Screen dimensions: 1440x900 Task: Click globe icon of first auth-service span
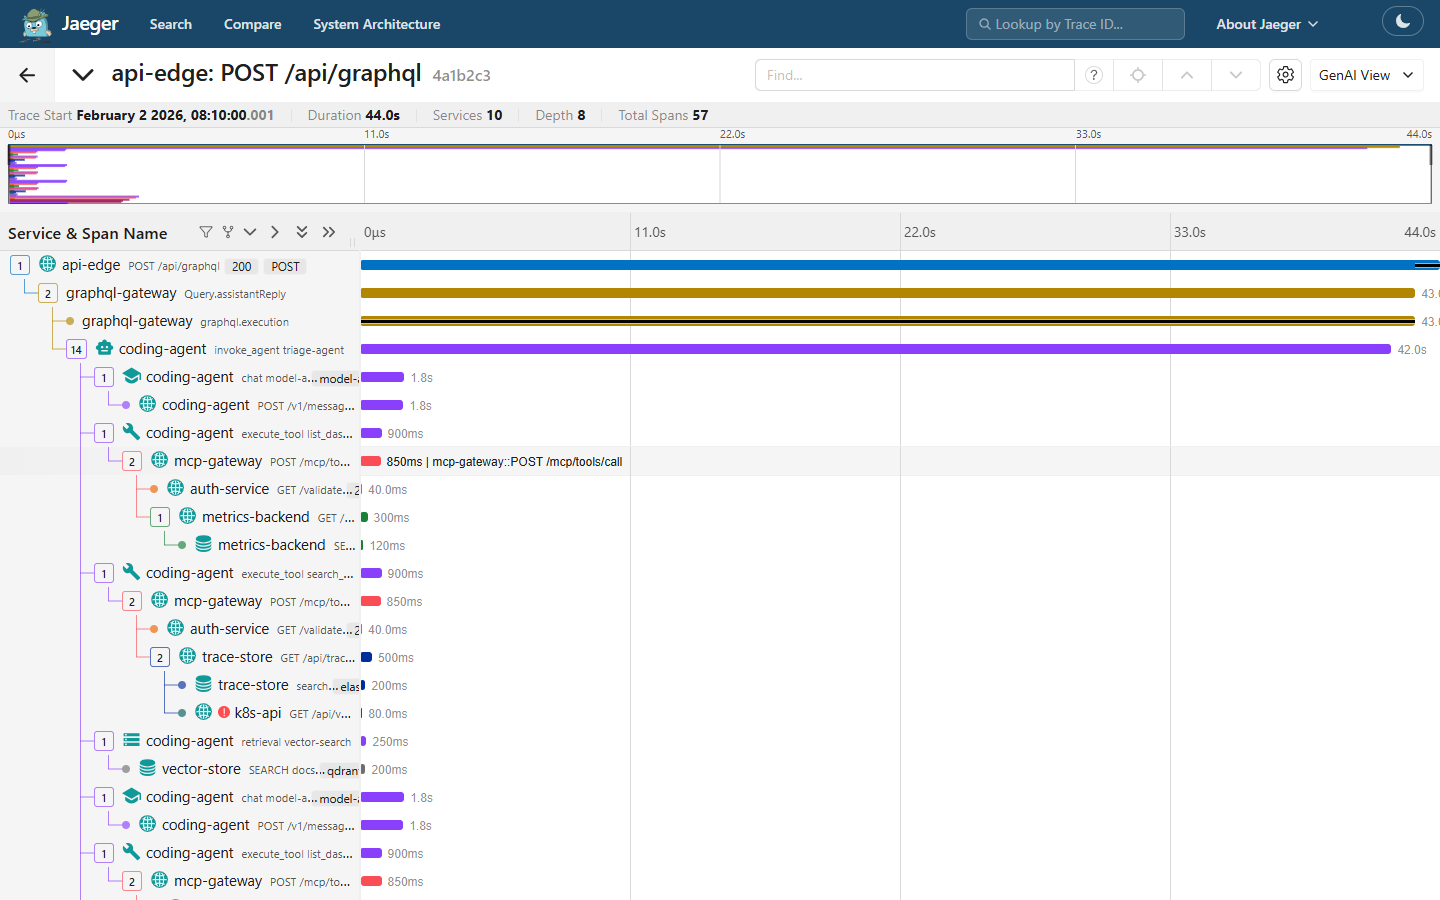tap(175, 488)
